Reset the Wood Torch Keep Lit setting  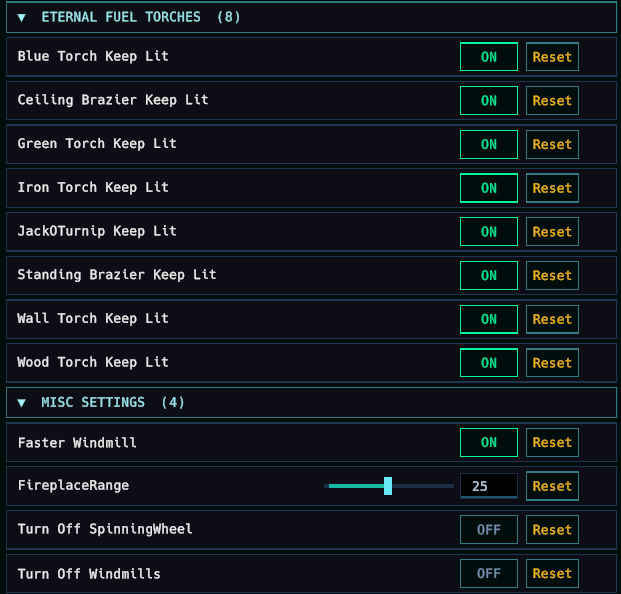tap(552, 363)
